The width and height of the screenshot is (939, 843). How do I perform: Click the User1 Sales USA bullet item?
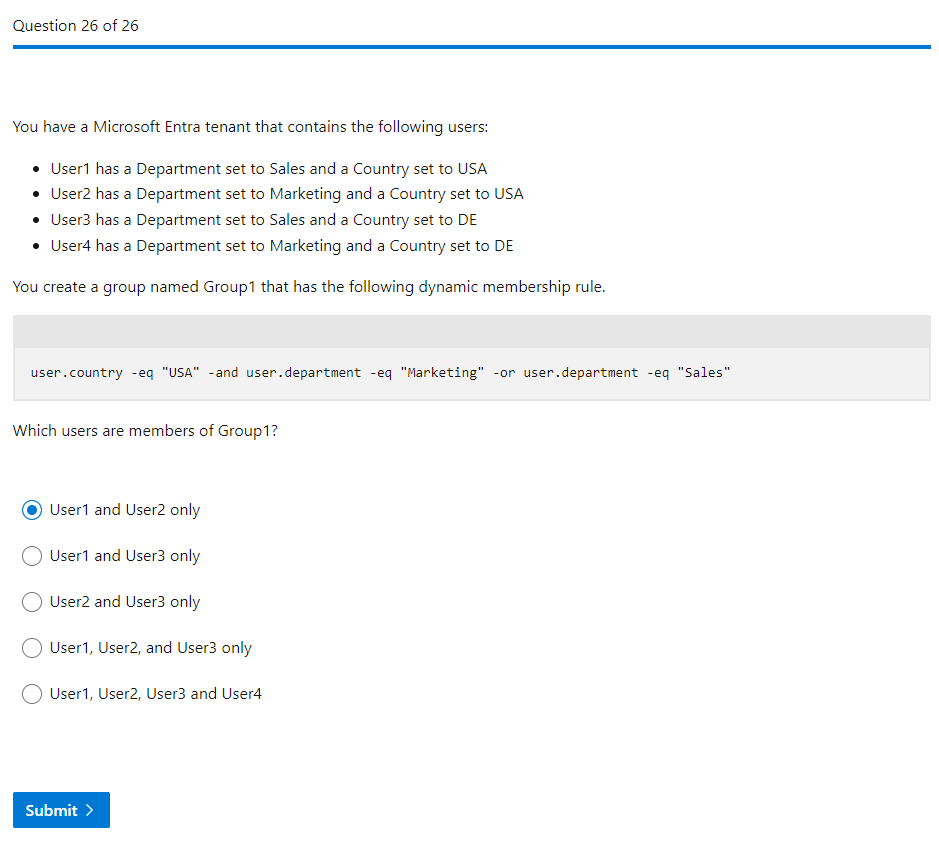point(268,168)
